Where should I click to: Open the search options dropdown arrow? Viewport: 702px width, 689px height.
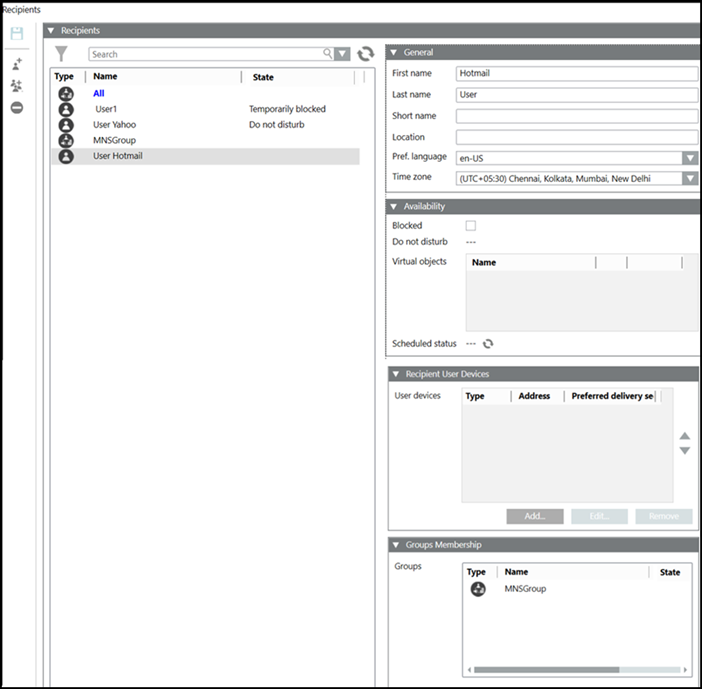coord(343,54)
